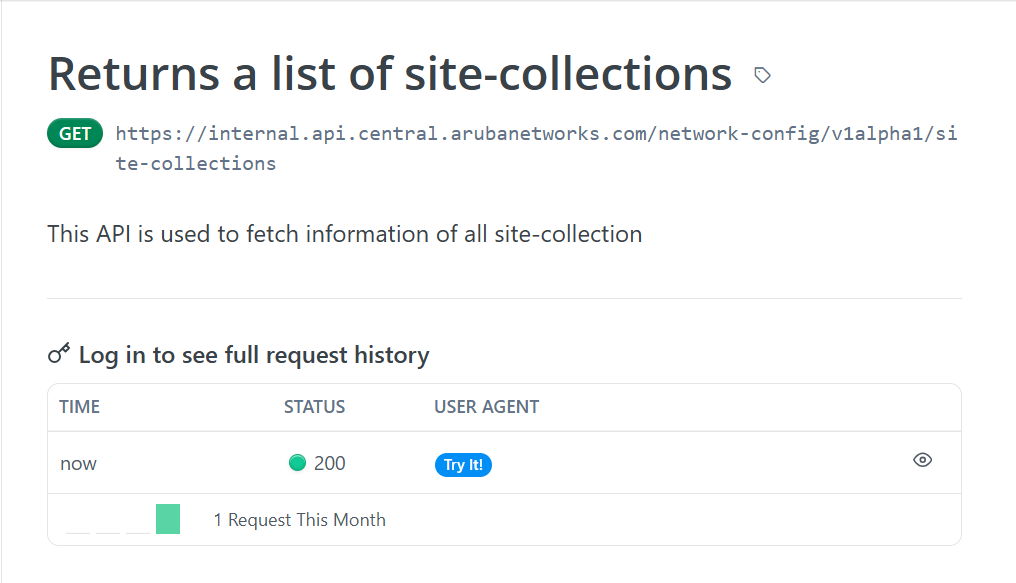Click the 'Returns a list of site-collections' heading
1016x583 pixels.
pos(390,74)
